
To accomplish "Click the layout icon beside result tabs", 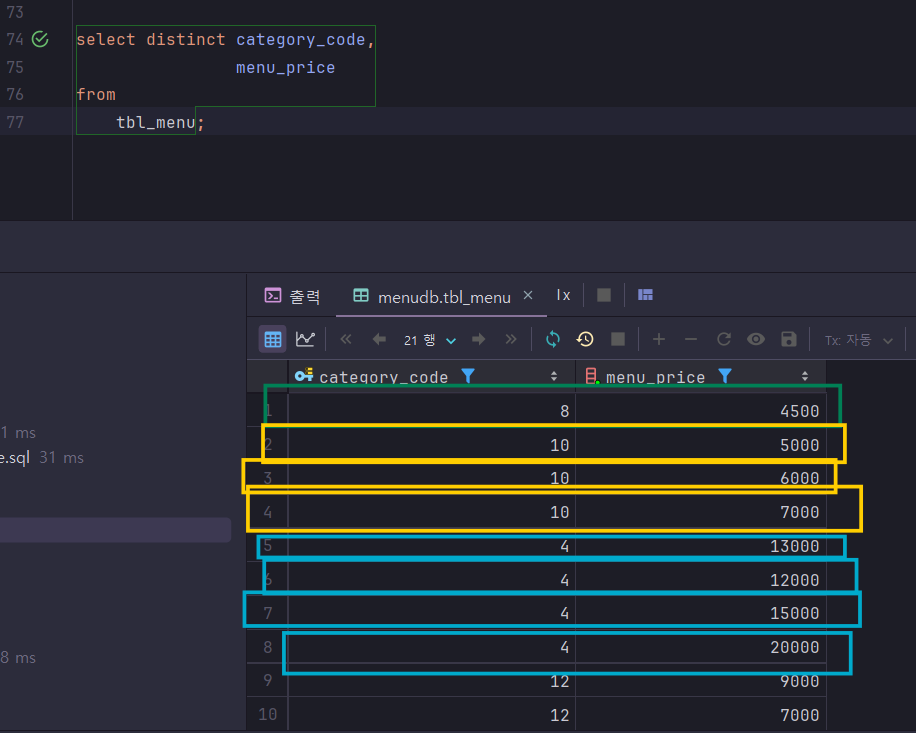I will 645,295.
